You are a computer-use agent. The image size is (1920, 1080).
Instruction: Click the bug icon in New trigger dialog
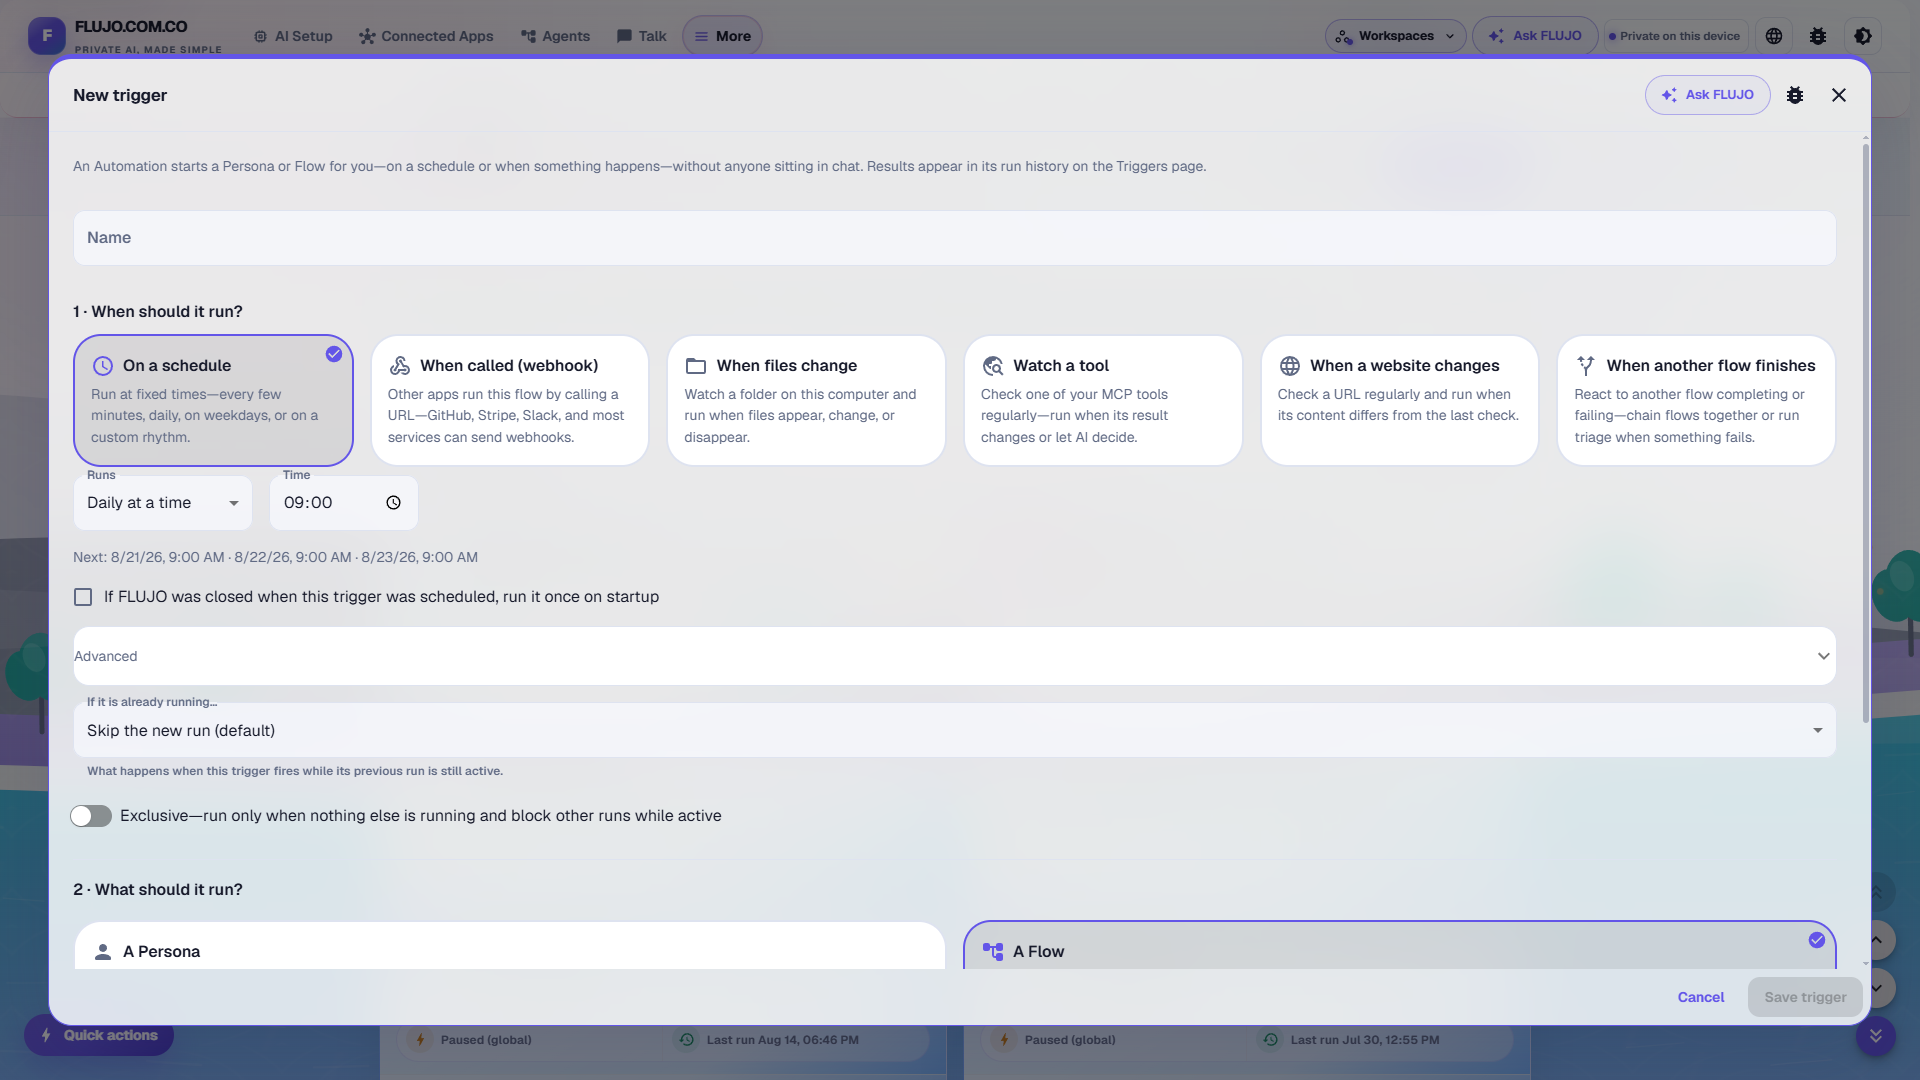click(1795, 95)
